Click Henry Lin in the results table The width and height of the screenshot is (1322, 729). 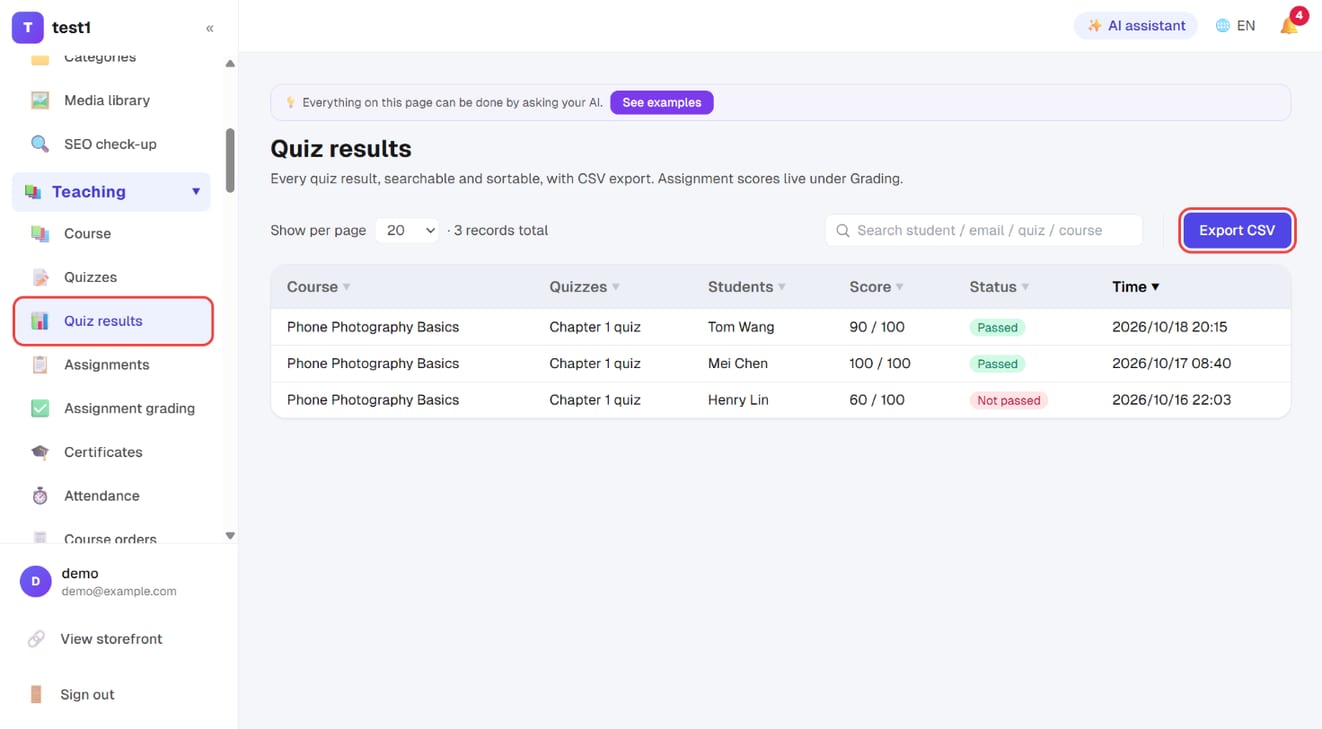(x=738, y=400)
